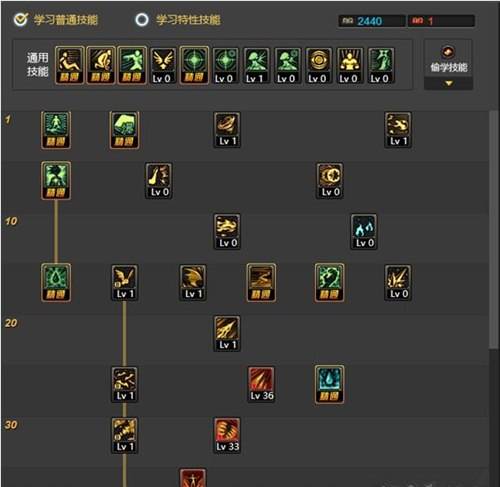Select the blue flames skill at level 10
The height and width of the screenshot is (487, 500).
pos(364,231)
